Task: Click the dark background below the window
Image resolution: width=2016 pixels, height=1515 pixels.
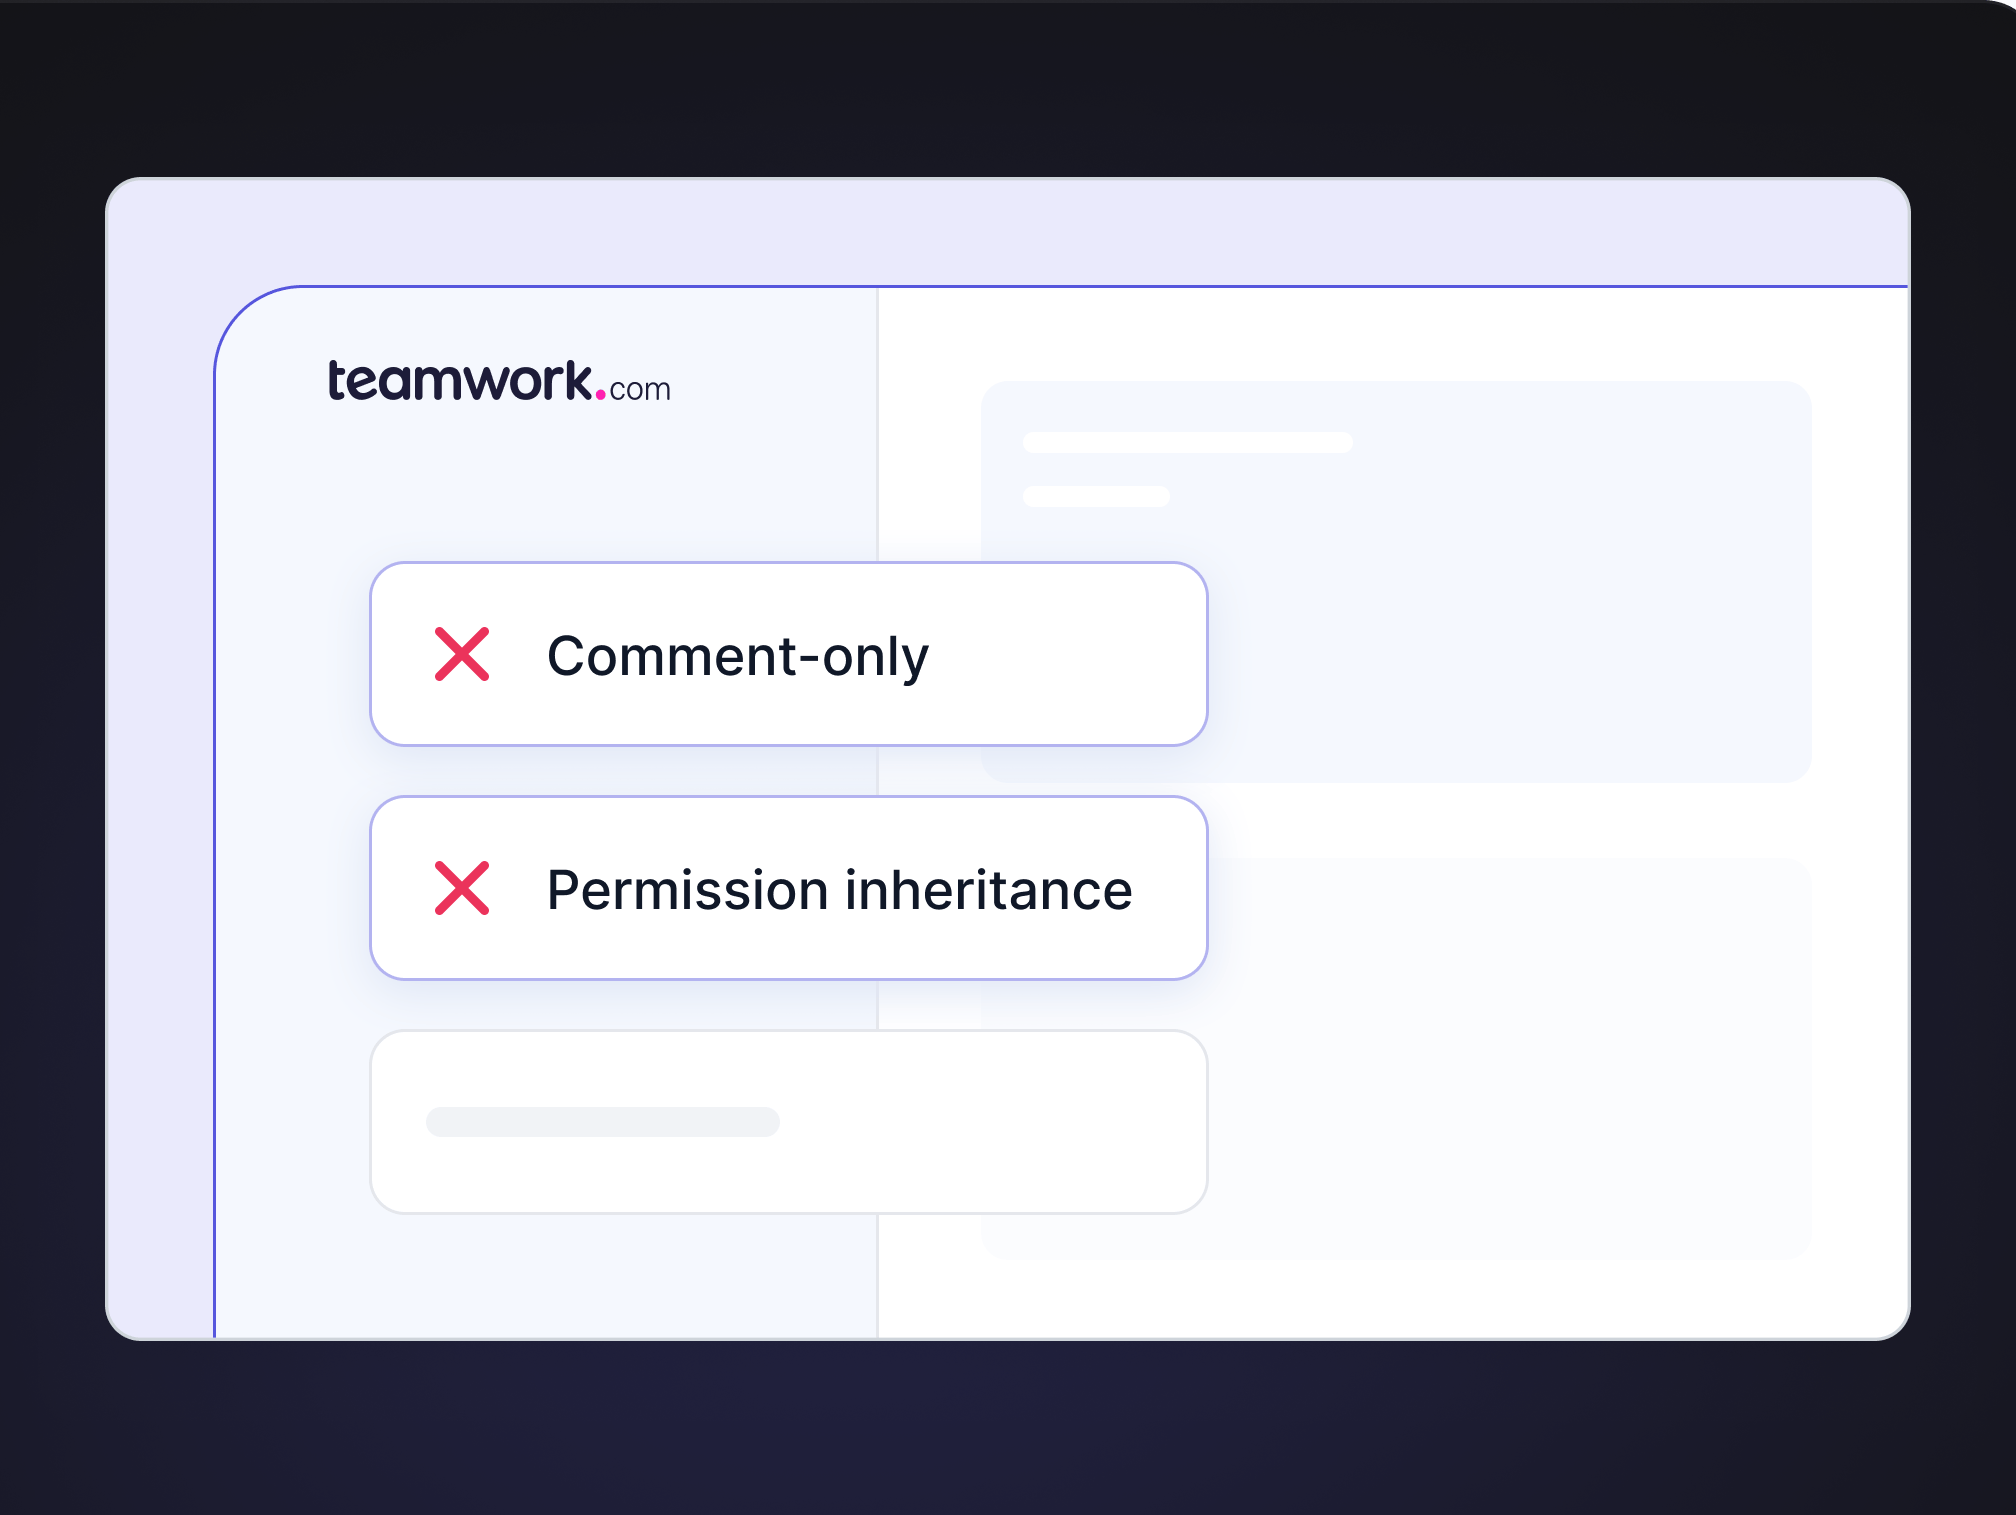Action: 1000,1430
